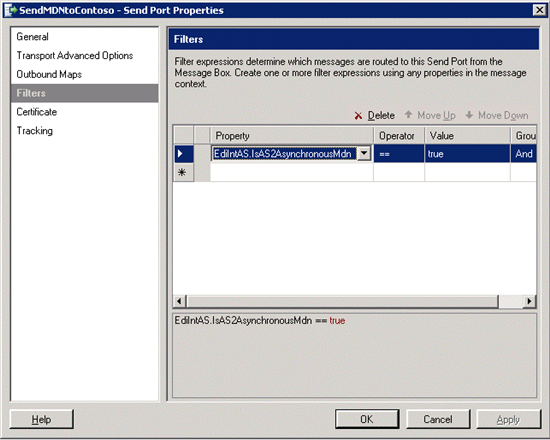Image resolution: width=550 pixels, height=440 pixels.
Task: Select the current row arrow indicator
Action: (183, 154)
